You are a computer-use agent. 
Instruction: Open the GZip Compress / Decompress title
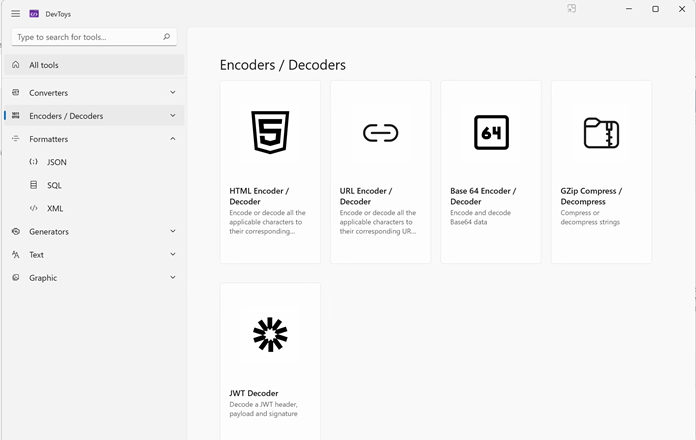pyautogui.click(x=591, y=196)
